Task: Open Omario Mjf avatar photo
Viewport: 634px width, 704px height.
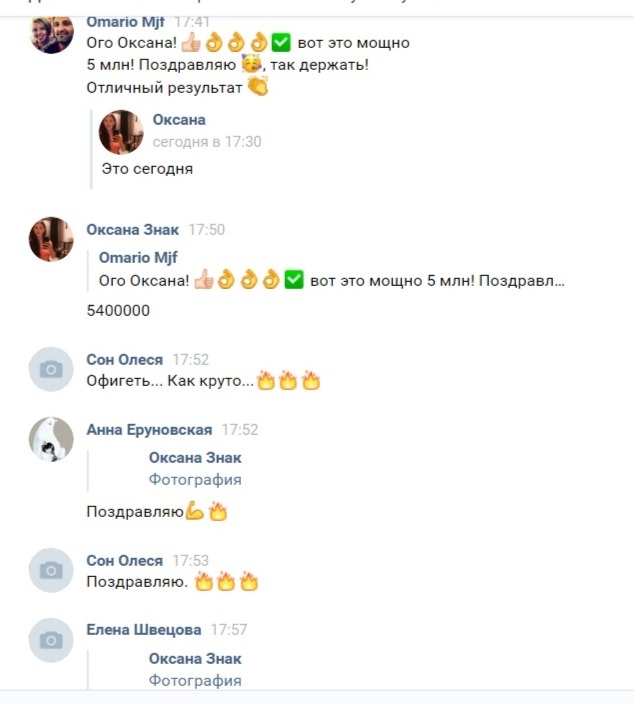Action: pos(51,34)
